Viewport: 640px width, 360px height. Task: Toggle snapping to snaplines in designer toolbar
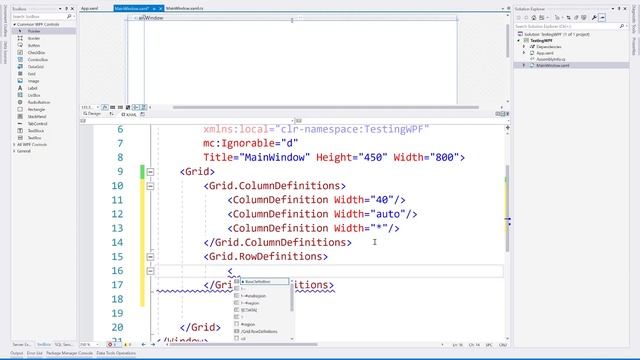click(x=136, y=107)
